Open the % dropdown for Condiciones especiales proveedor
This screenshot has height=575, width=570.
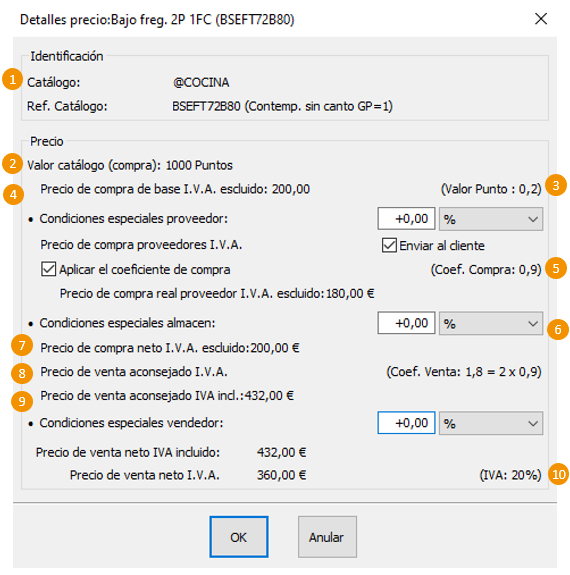tap(491, 219)
